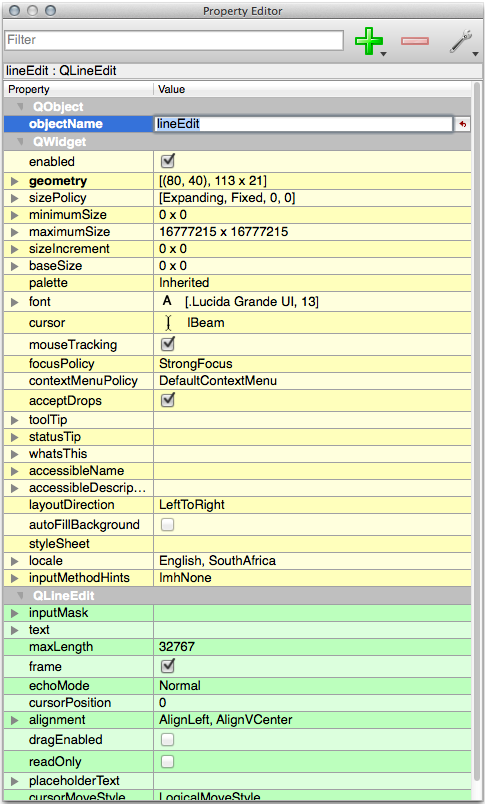Expand the geometry property
Viewport: 485px width, 804px height.
click(15, 181)
